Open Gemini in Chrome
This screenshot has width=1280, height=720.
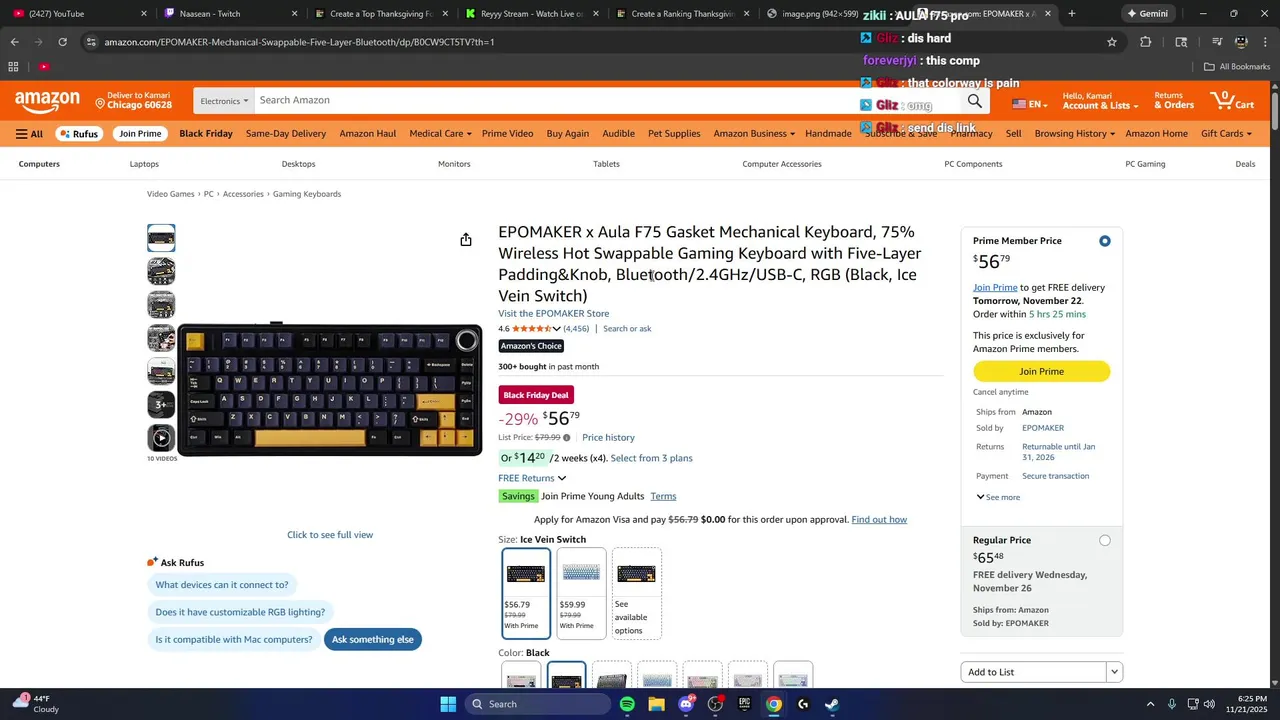click(1147, 14)
